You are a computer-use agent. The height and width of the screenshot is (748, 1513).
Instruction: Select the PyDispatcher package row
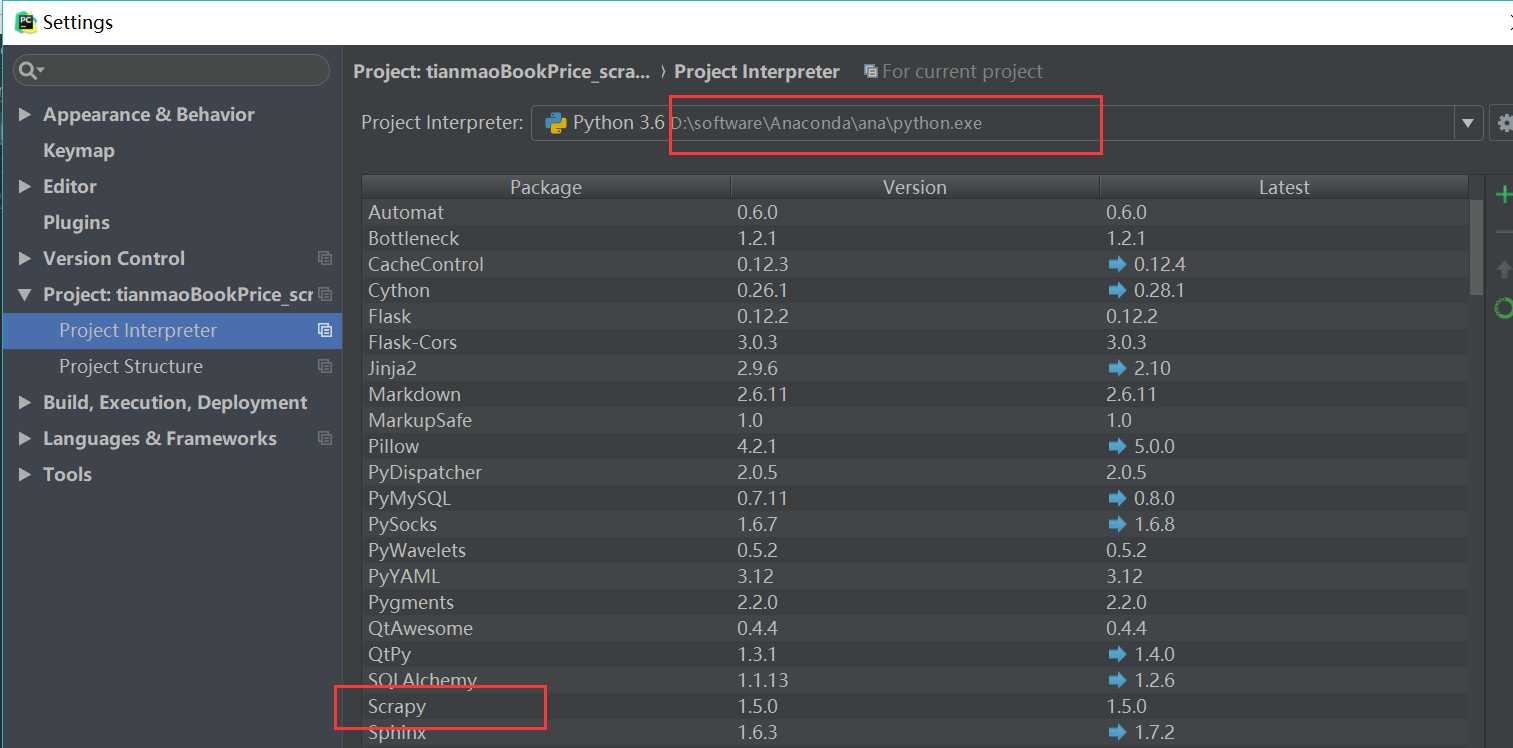coord(915,472)
